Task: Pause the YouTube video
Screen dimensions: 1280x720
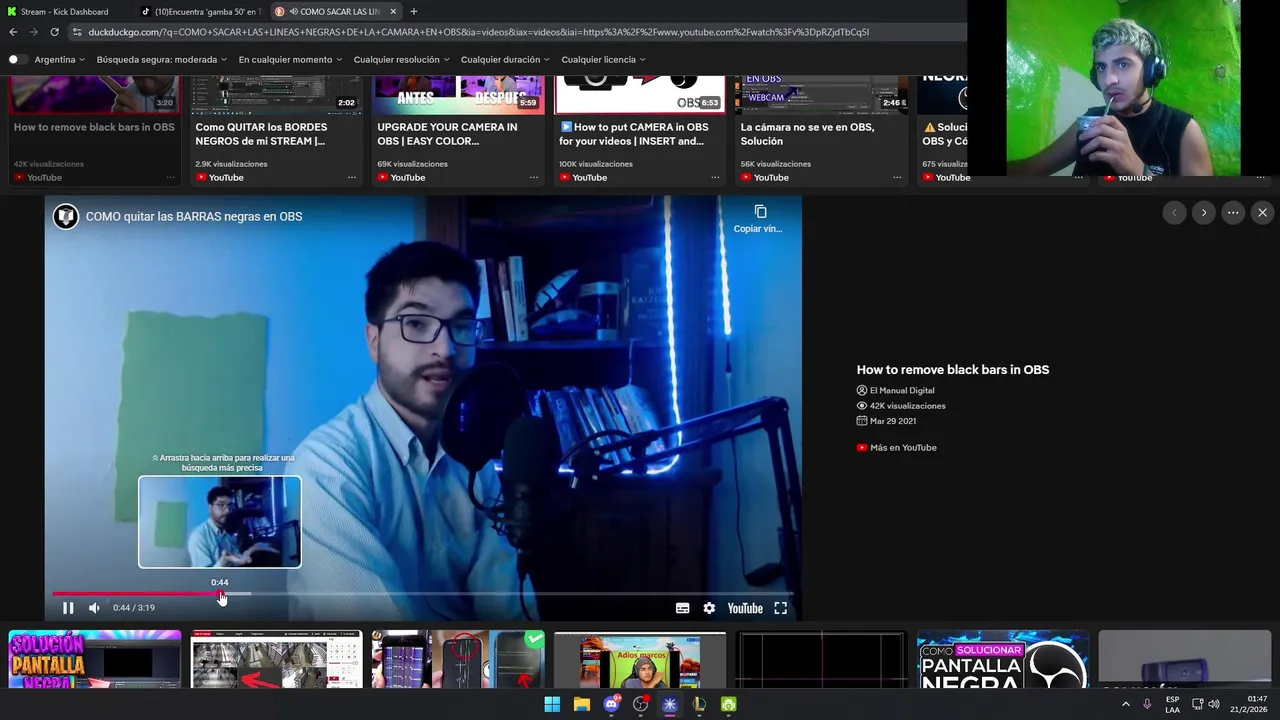Action: coord(68,608)
